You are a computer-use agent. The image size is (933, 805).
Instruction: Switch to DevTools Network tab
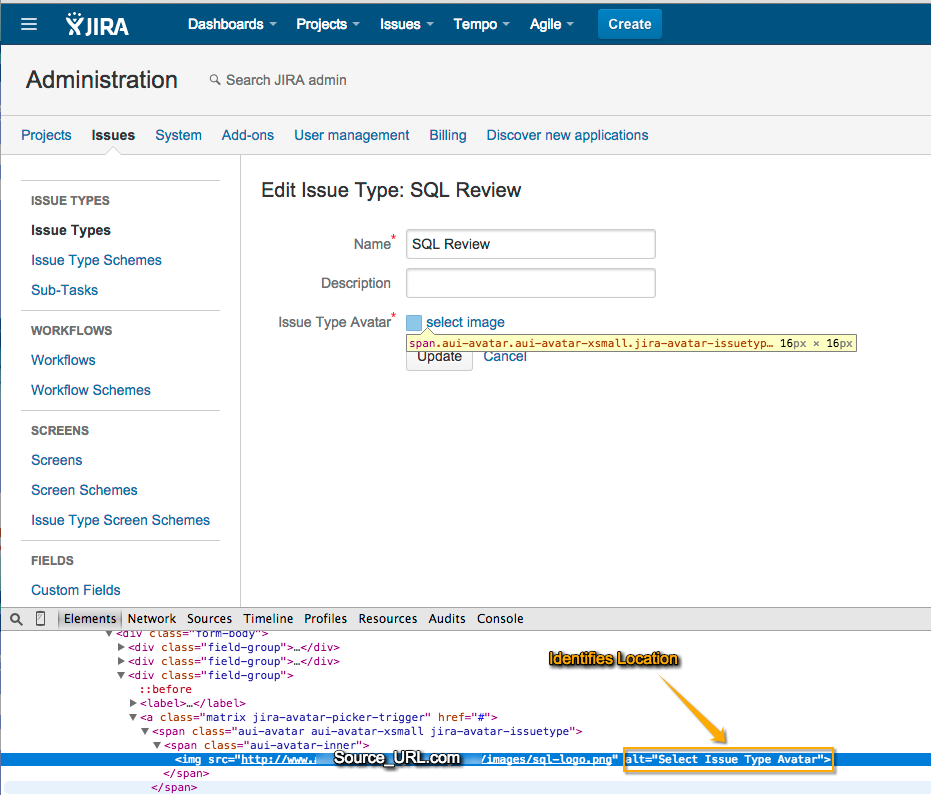(x=152, y=619)
